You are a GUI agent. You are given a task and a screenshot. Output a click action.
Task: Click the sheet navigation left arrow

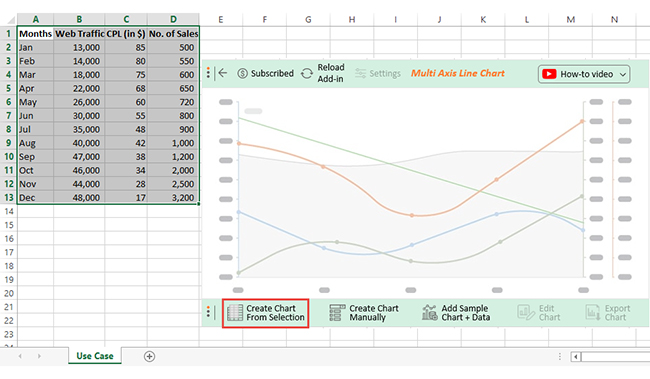[20, 356]
